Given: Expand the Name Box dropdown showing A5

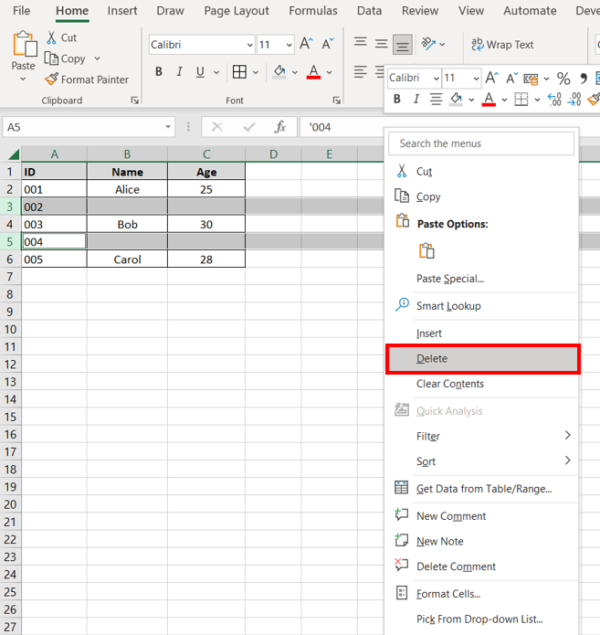Looking at the screenshot, I should pyautogui.click(x=168, y=127).
